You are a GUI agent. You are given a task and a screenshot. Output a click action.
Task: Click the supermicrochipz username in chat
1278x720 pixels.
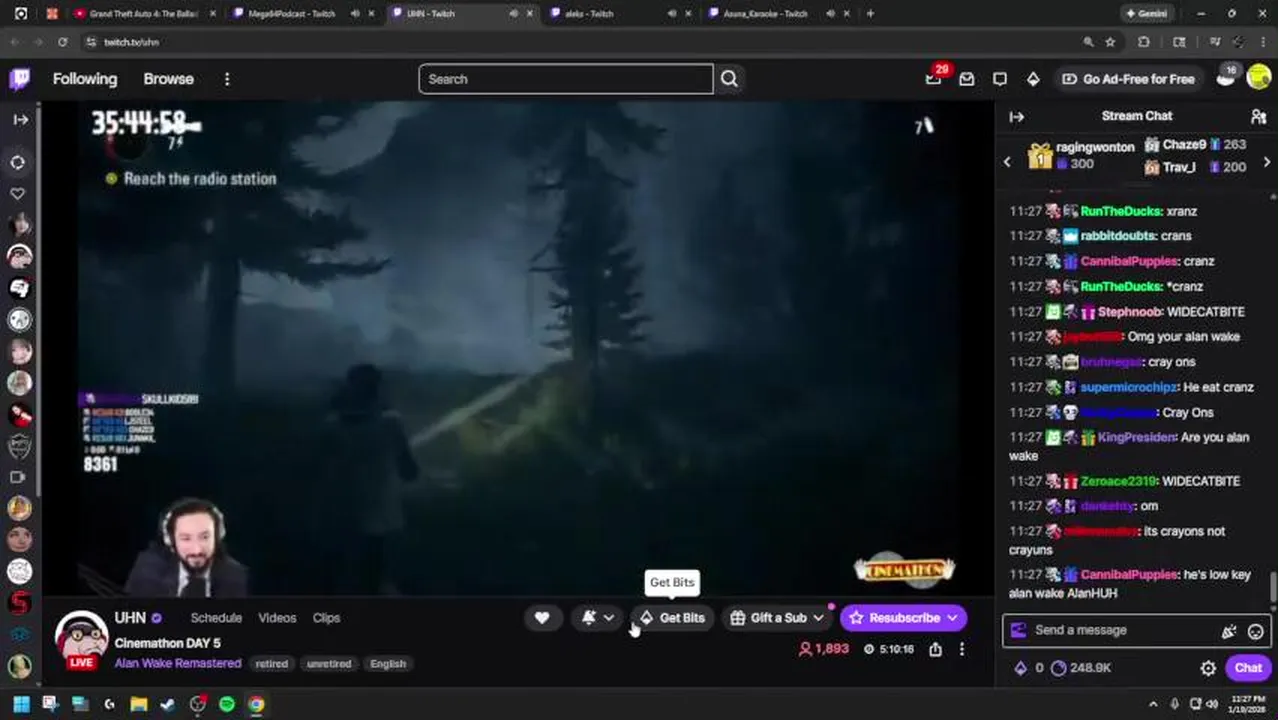(1128, 387)
